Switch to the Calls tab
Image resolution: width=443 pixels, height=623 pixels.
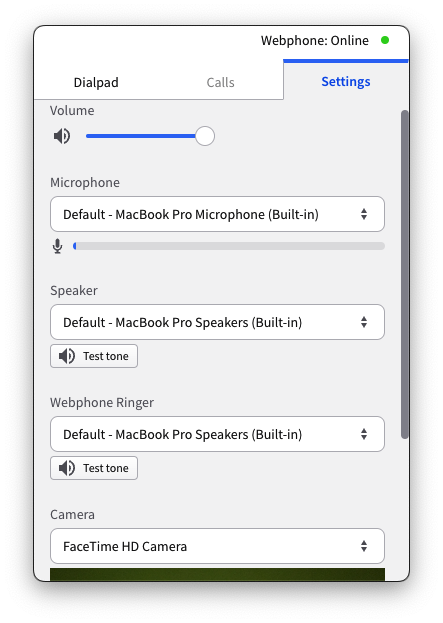(x=221, y=82)
